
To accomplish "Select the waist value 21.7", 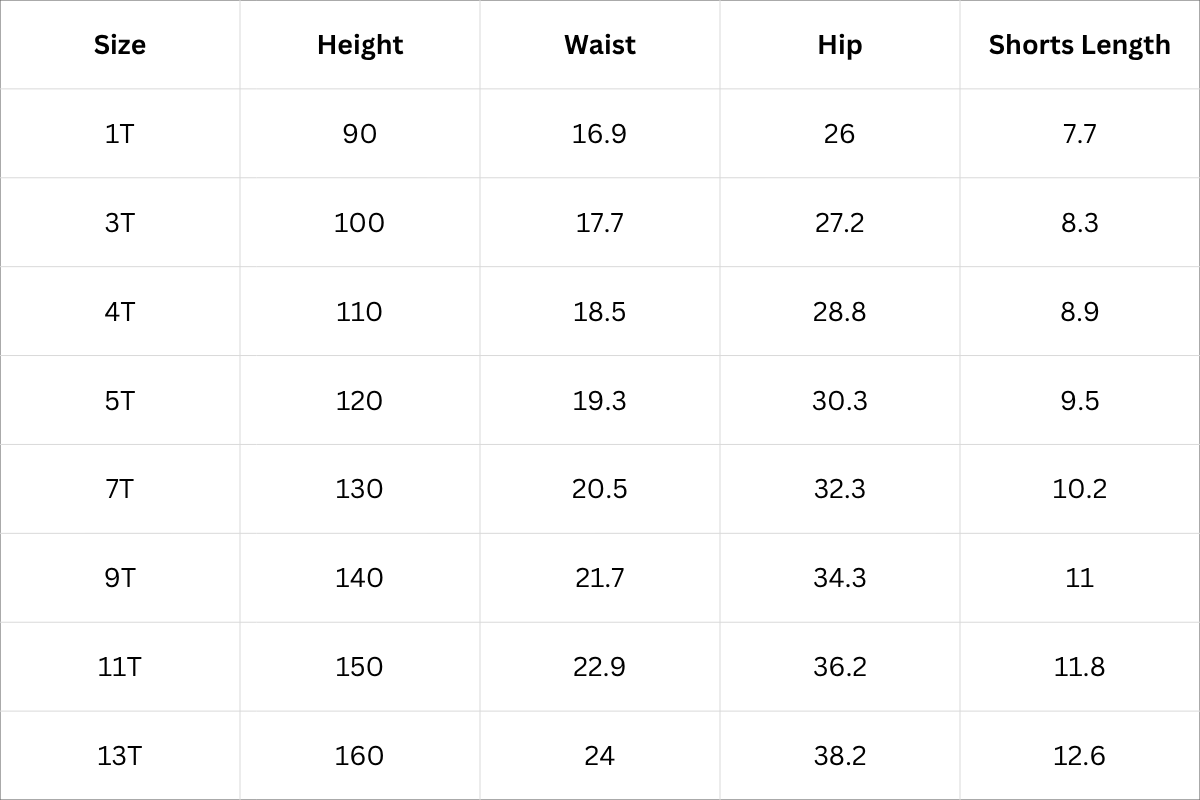I will tap(600, 578).
